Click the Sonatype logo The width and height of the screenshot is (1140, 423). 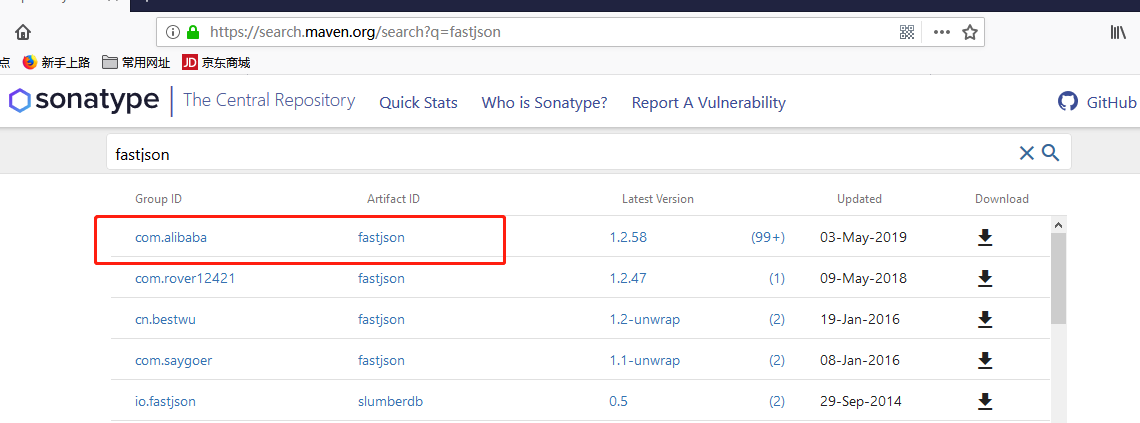click(x=84, y=100)
